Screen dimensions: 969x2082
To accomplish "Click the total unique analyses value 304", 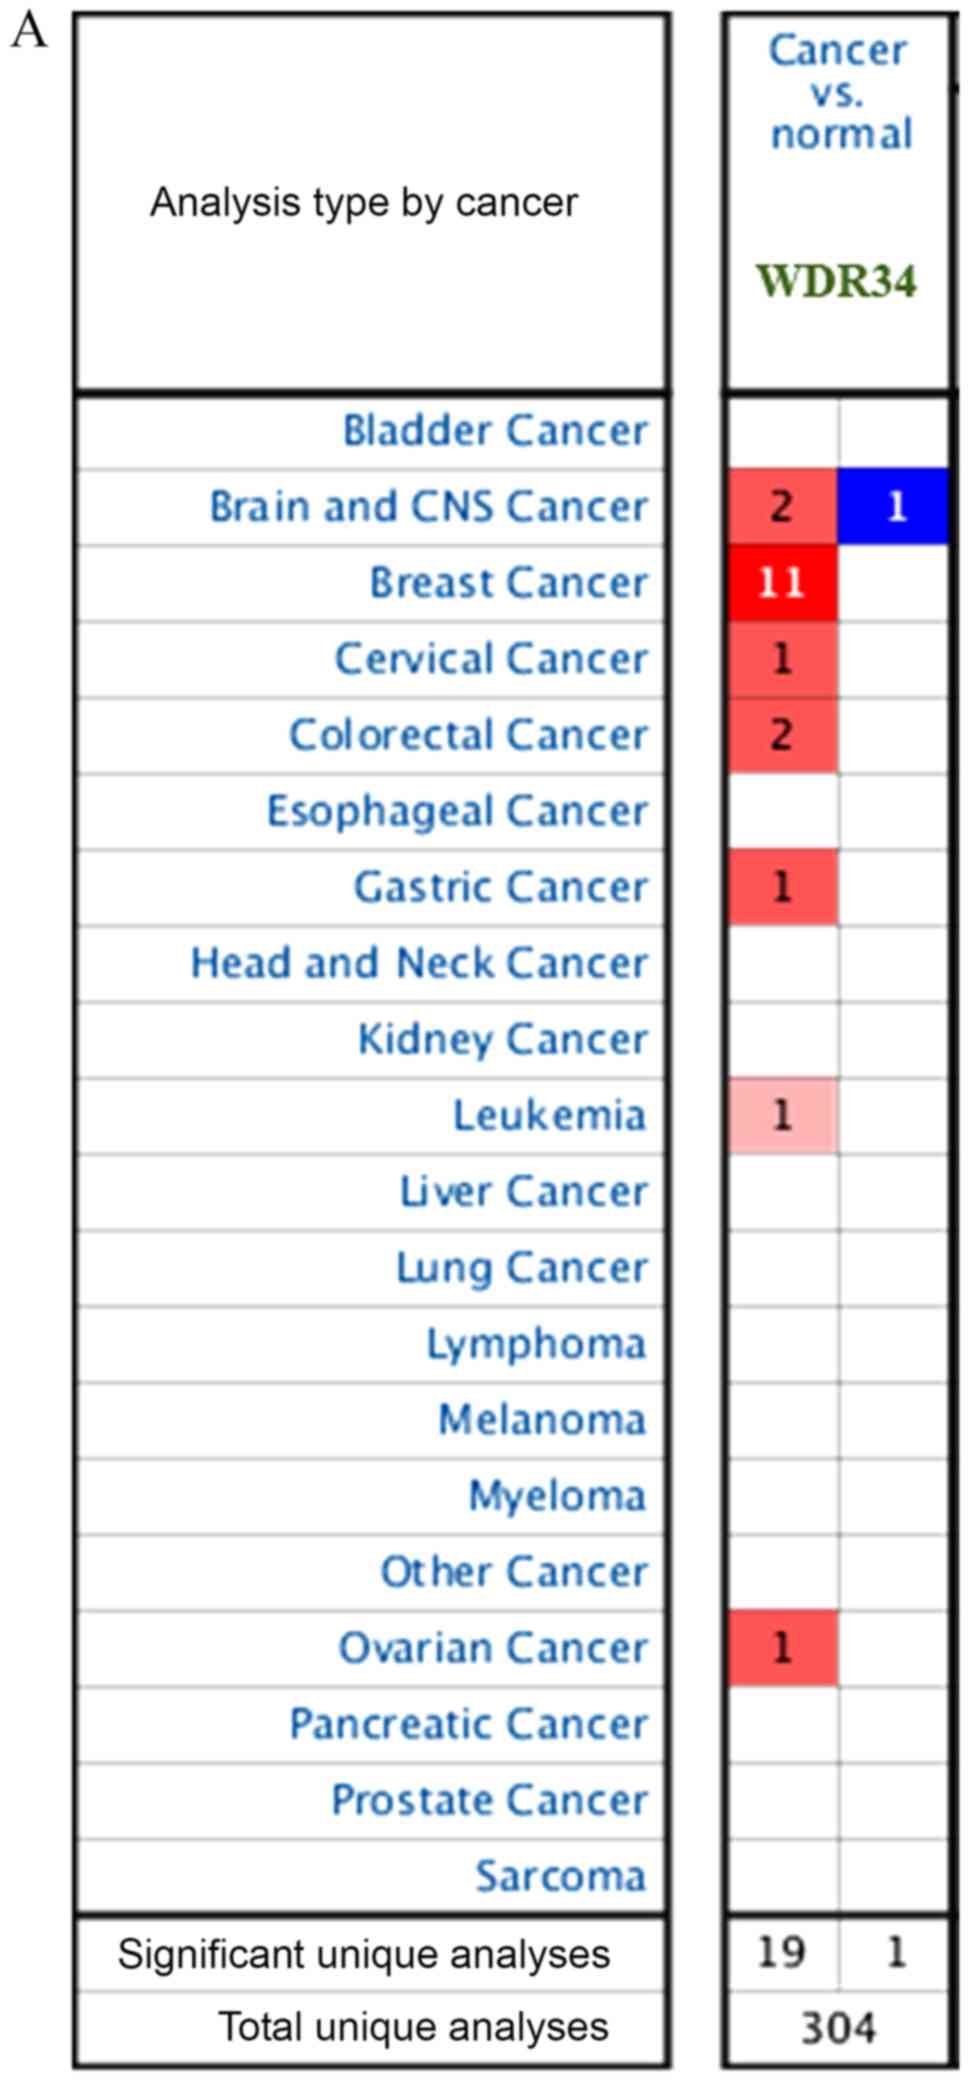I will (838, 2028).
